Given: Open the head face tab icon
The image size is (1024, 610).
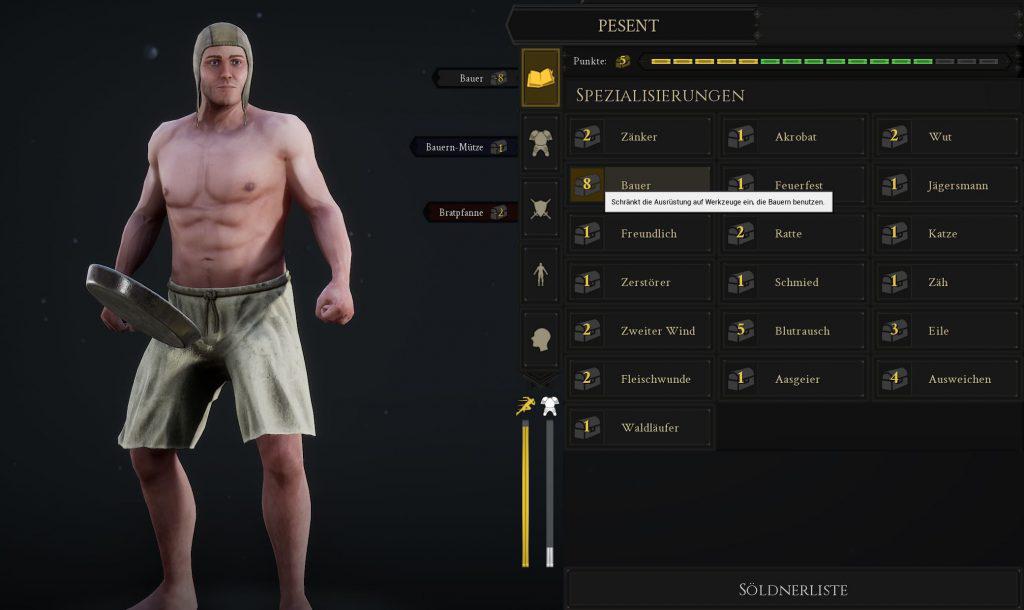Looking at the screenshot, I should click(541, 340).
